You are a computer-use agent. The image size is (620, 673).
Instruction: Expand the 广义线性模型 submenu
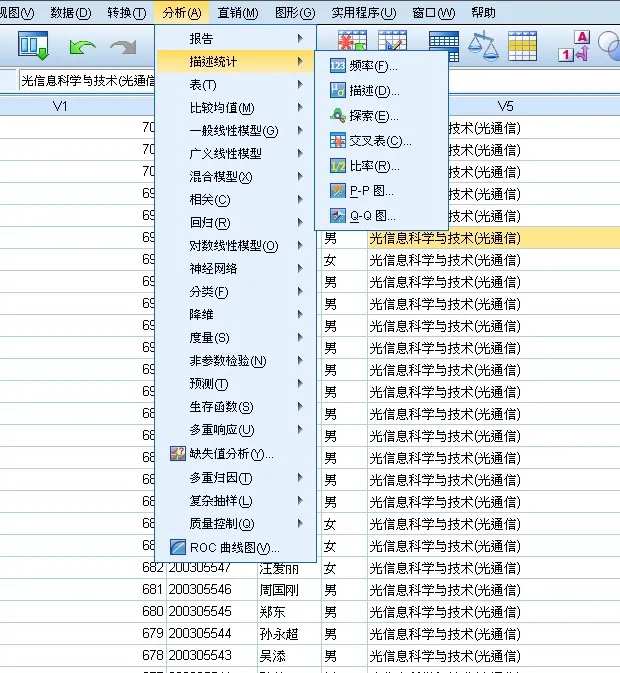(x=236, y=154)
